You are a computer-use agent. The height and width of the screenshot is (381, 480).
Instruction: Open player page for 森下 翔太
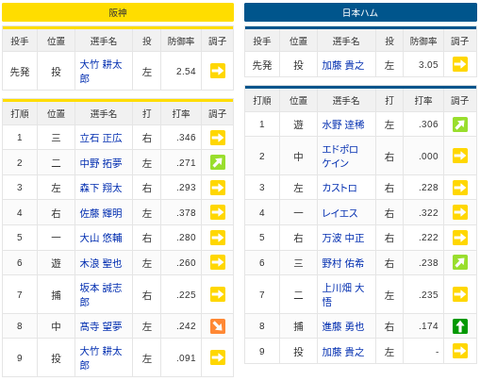(x=101, y=188)
